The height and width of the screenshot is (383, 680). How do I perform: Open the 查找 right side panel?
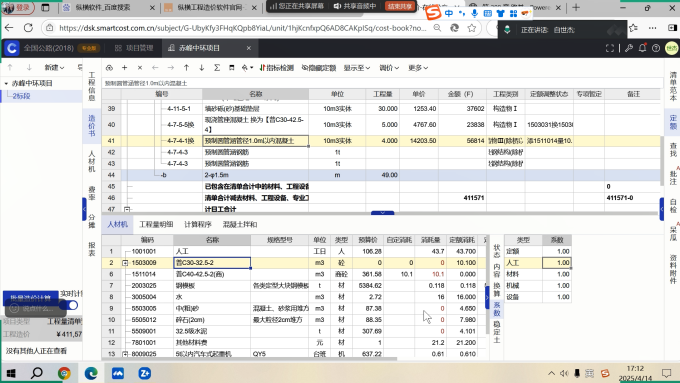pos(673,149)
